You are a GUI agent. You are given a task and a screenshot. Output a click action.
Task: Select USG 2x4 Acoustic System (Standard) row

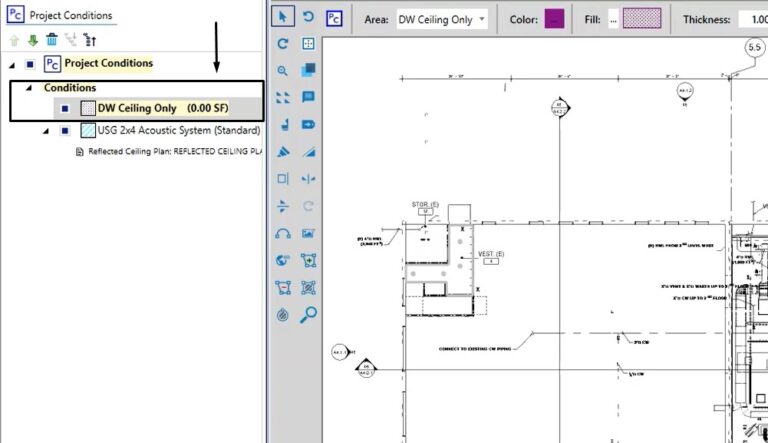click(179, 130)
